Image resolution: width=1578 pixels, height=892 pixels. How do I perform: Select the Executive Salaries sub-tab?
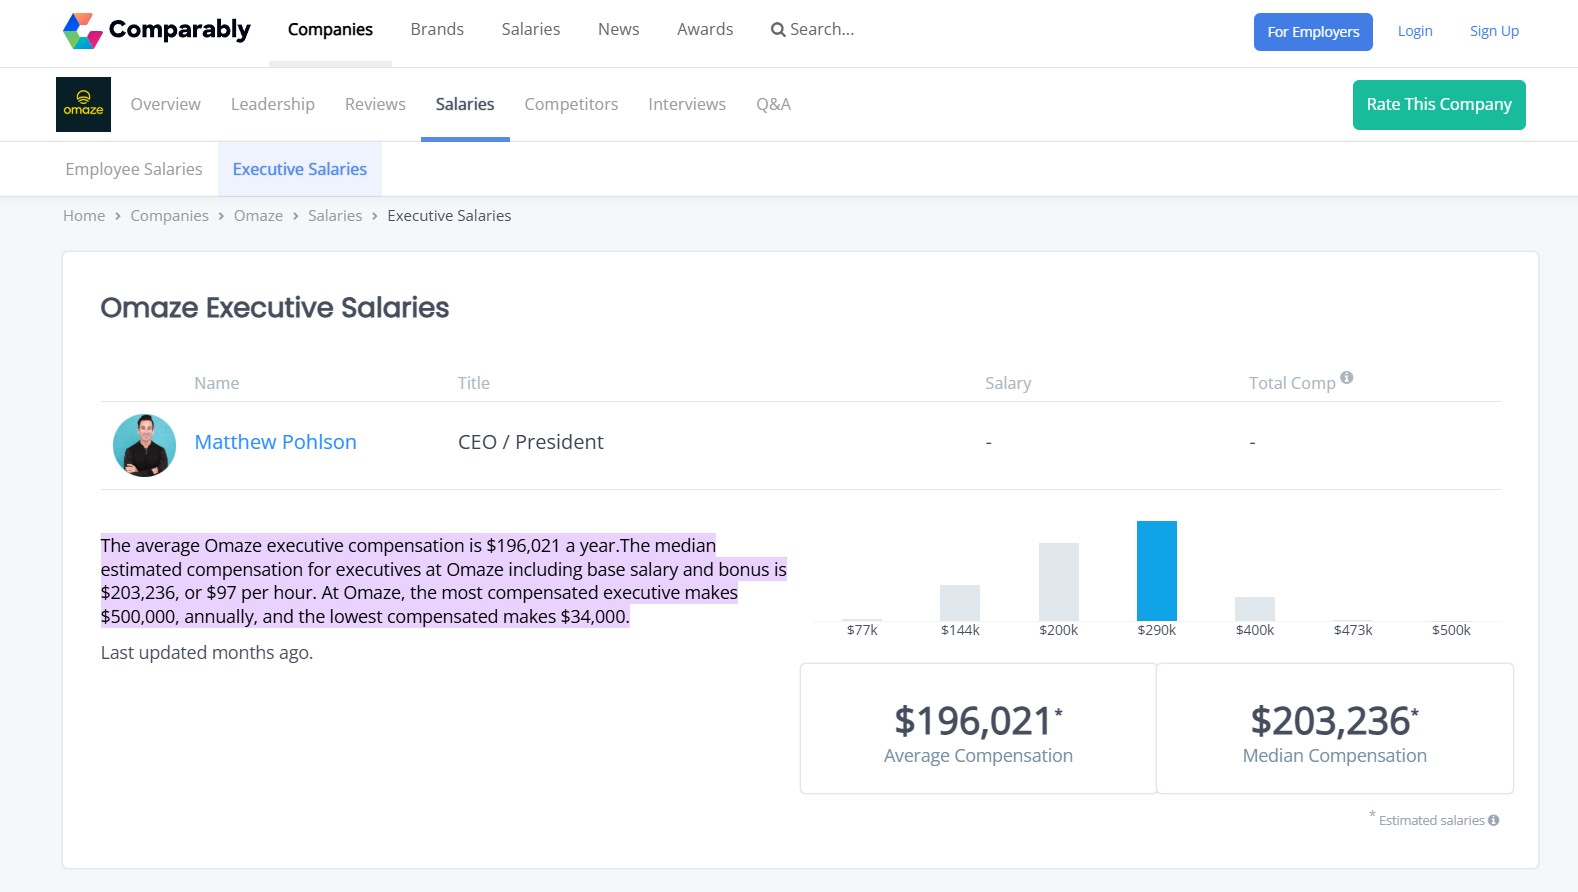click(x=300, y=169)
